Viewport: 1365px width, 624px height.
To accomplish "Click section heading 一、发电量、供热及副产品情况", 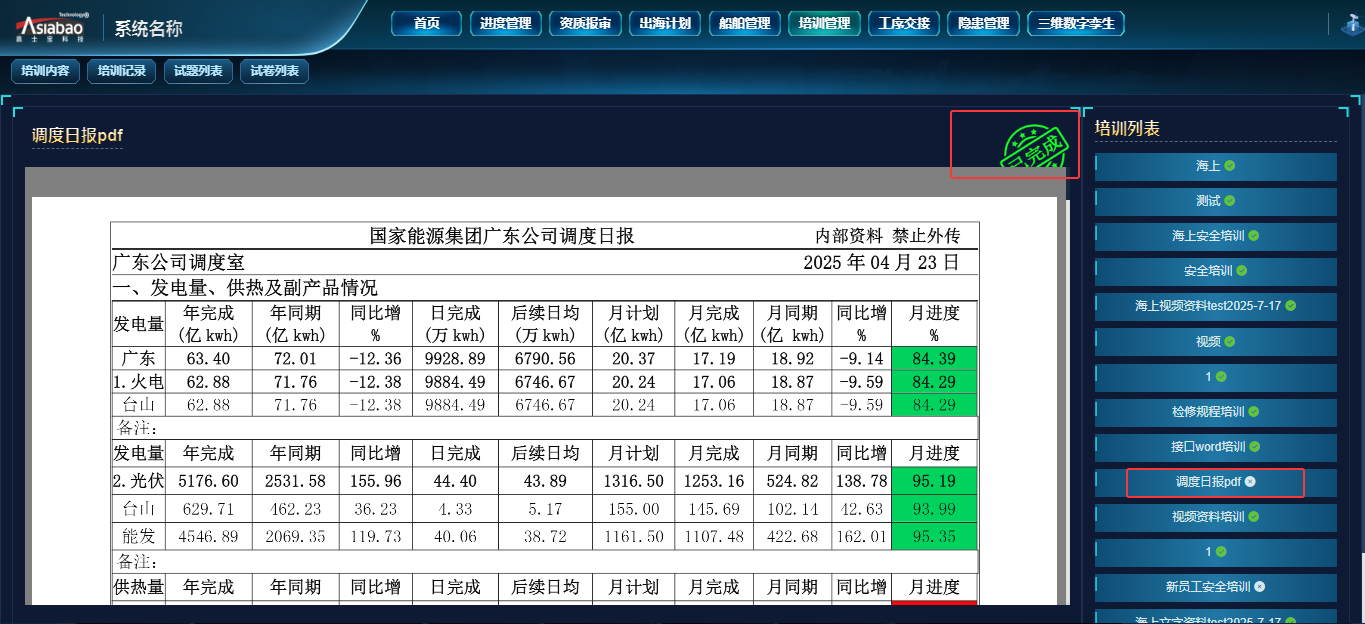I will tap(245, 288).
